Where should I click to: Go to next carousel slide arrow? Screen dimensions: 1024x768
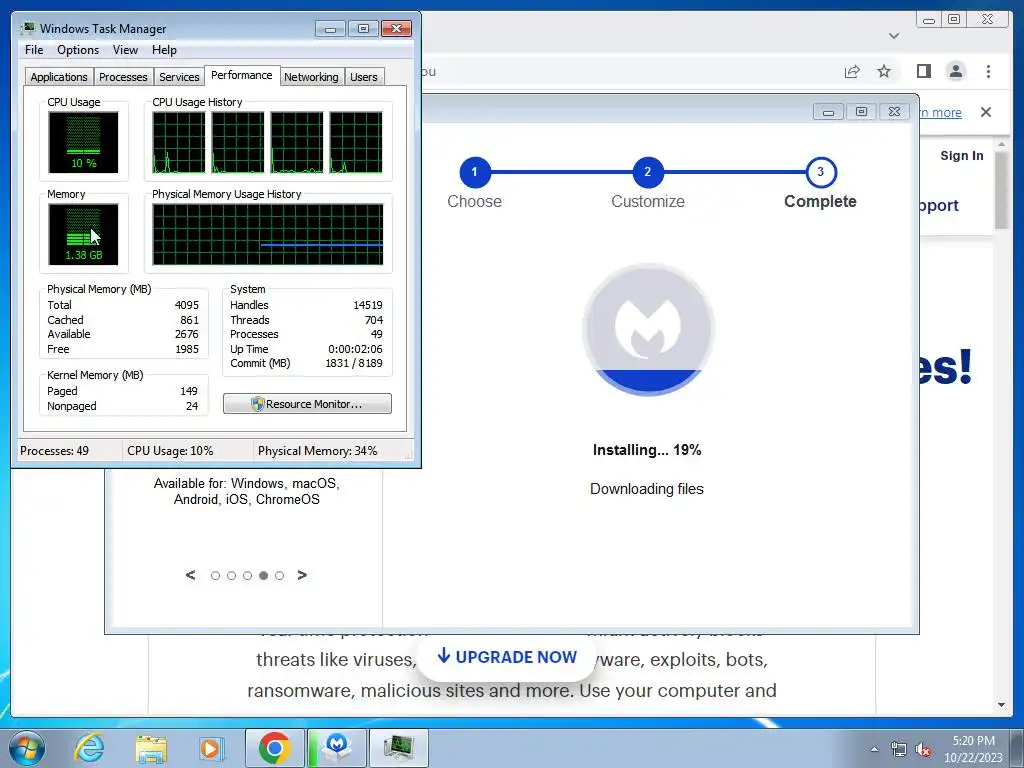(x=302, y=575)
